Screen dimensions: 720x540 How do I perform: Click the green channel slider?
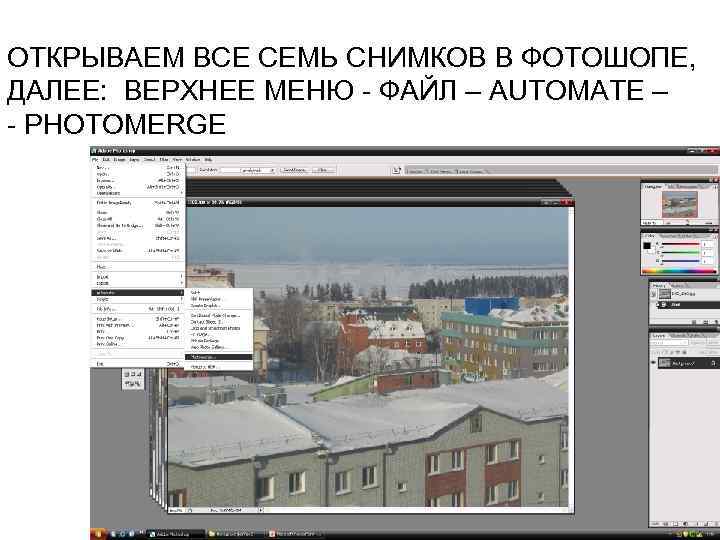(x=680, y=253)
